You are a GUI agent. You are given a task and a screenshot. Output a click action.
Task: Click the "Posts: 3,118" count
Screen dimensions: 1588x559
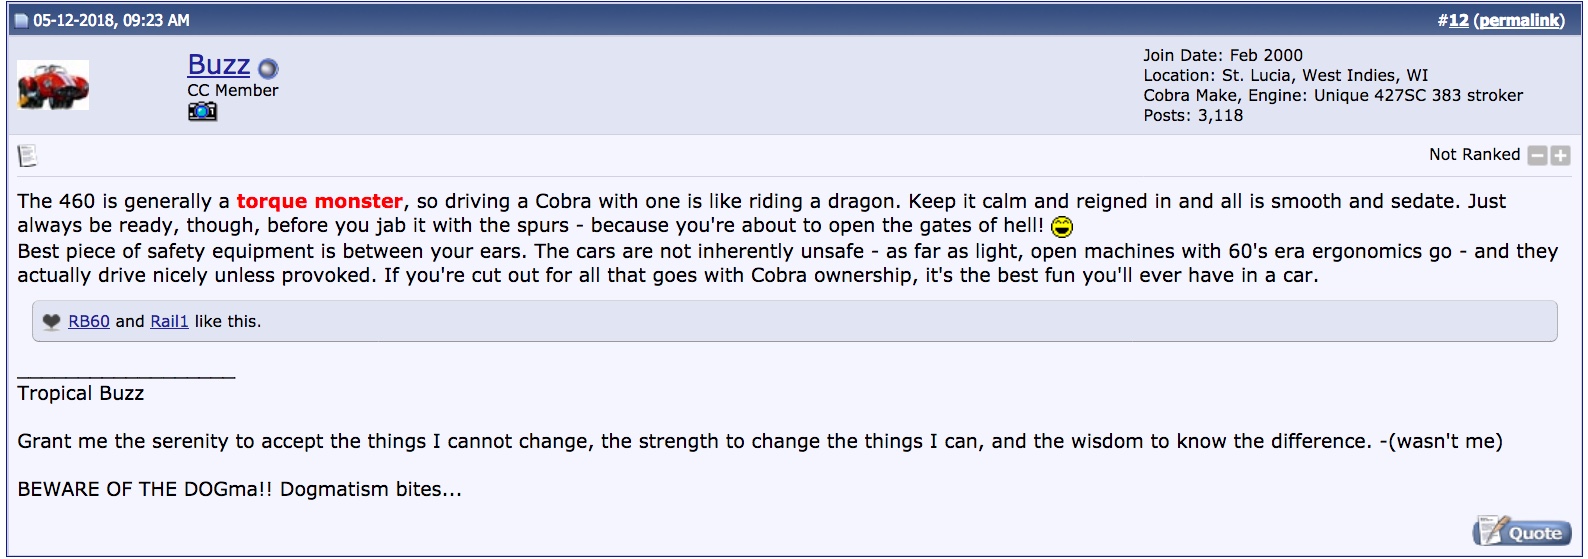click(1193, 115)
